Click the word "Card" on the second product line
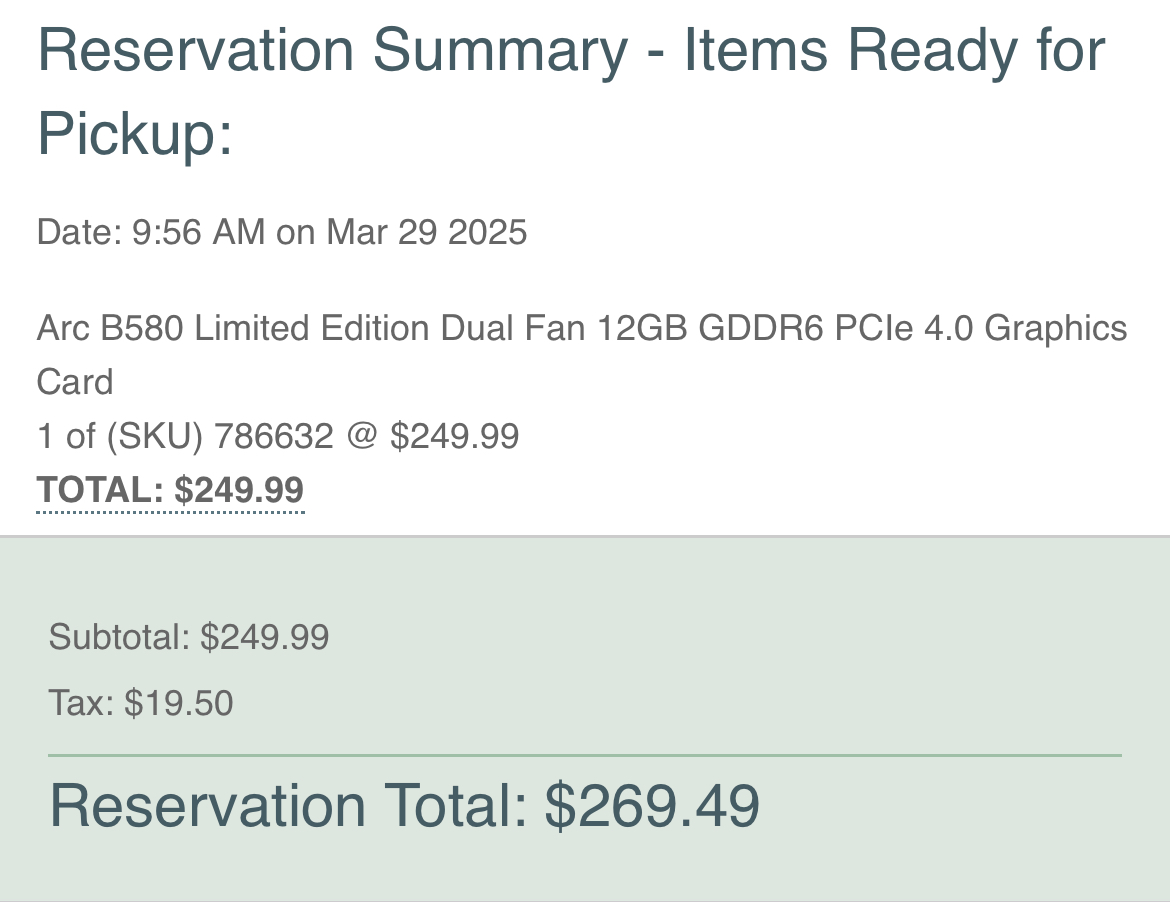Viewport: 1170px width, 902px height. (75, 382)
